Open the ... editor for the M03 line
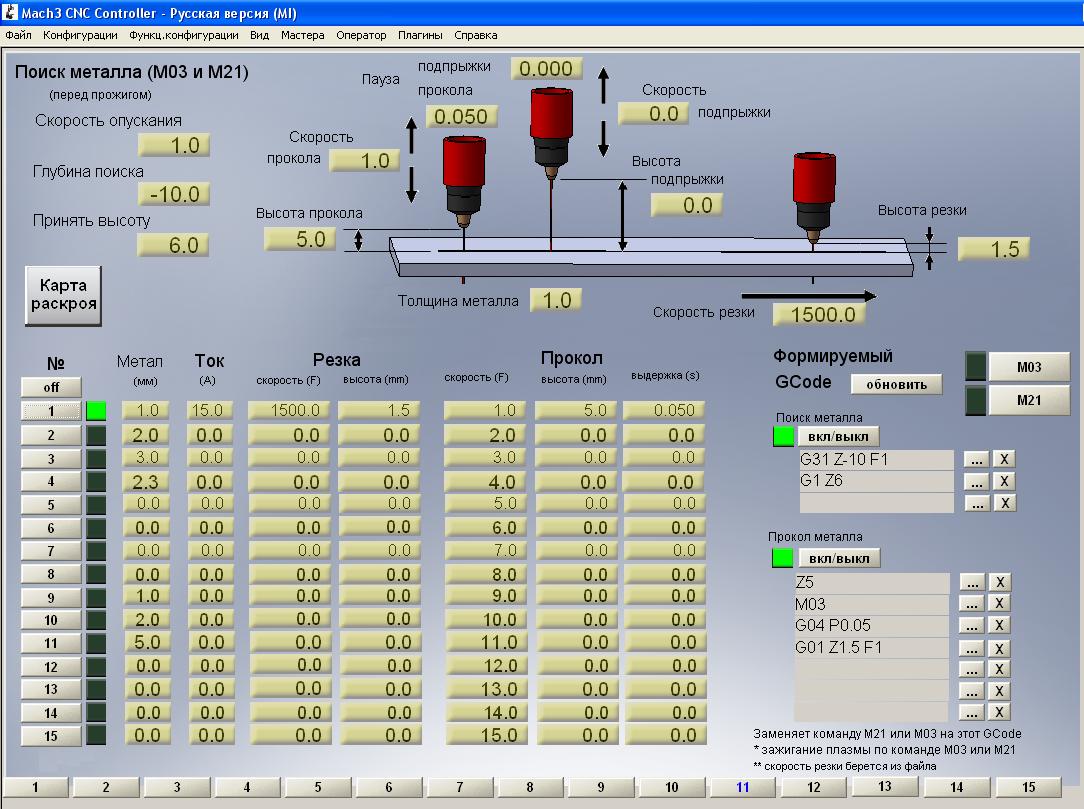This screenshot has width=1084, height=809. [x=972, y=603]
